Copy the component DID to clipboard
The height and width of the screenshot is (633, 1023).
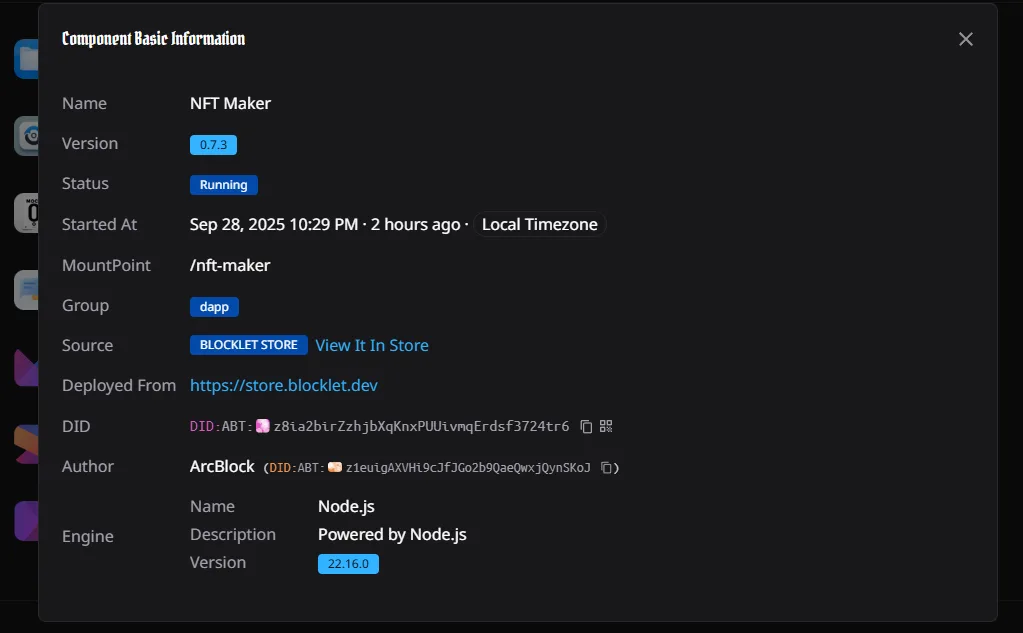586,426
